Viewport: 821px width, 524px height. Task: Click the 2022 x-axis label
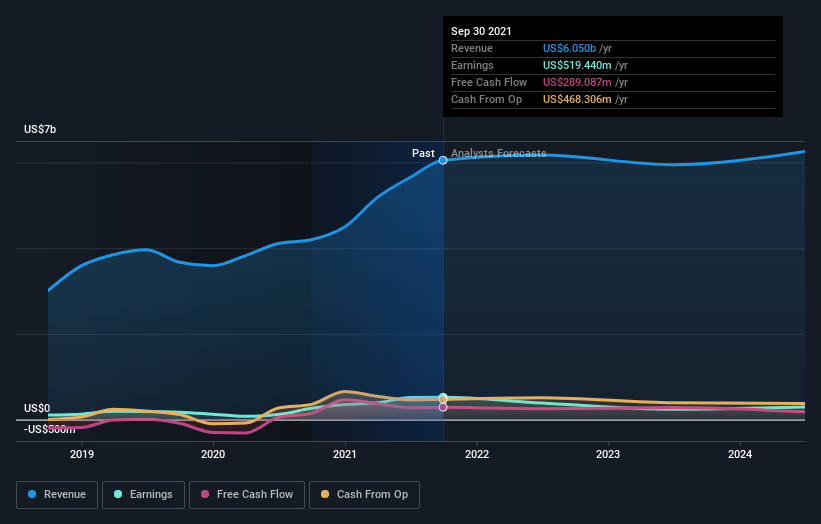pyautogui.click(x=477, y=454)
